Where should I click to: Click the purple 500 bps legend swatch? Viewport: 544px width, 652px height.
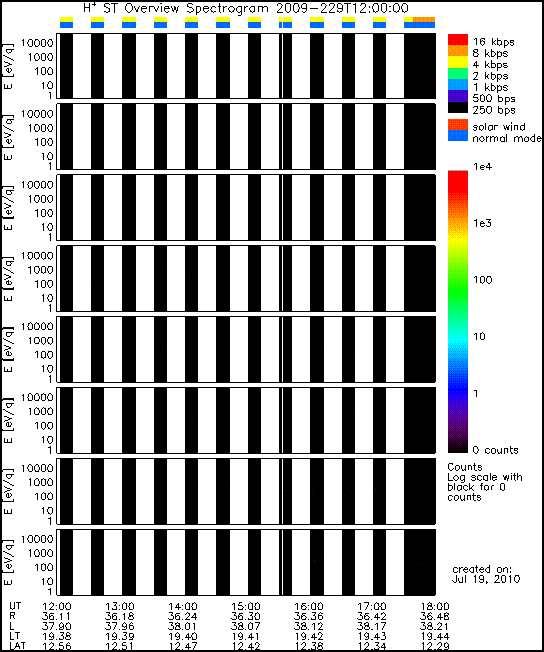coord(458,96)
